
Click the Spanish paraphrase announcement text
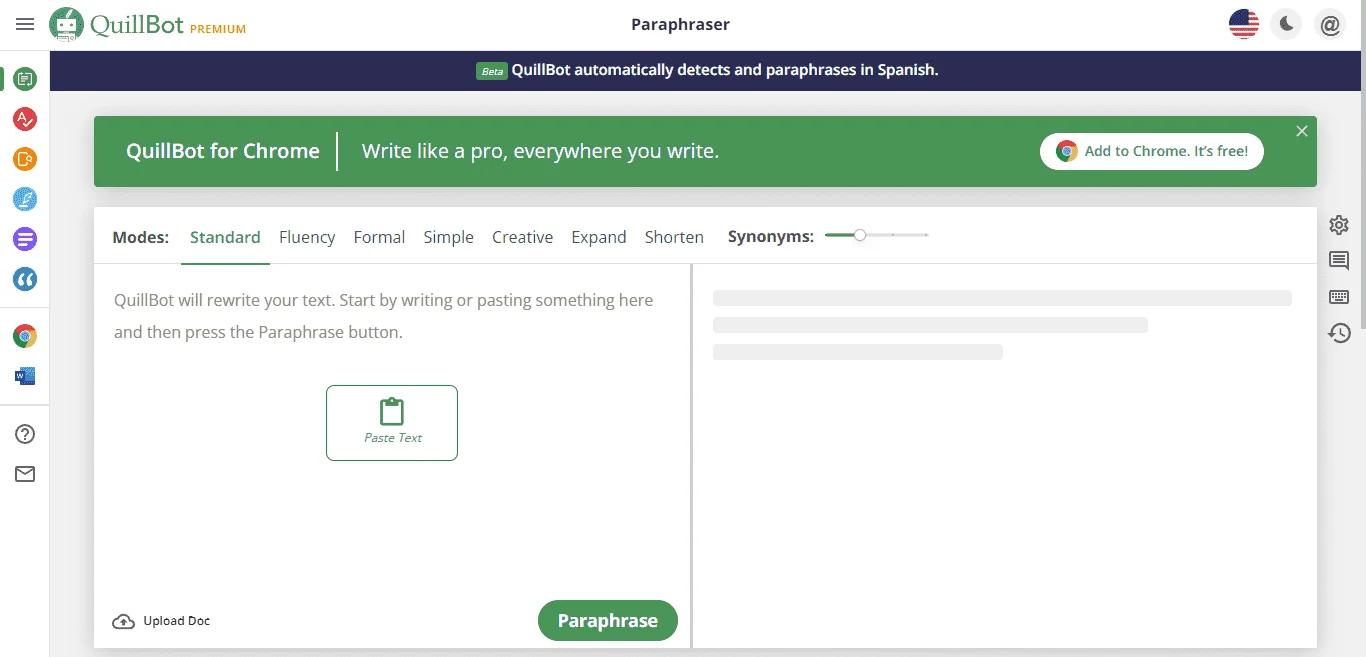click(725, 70)
